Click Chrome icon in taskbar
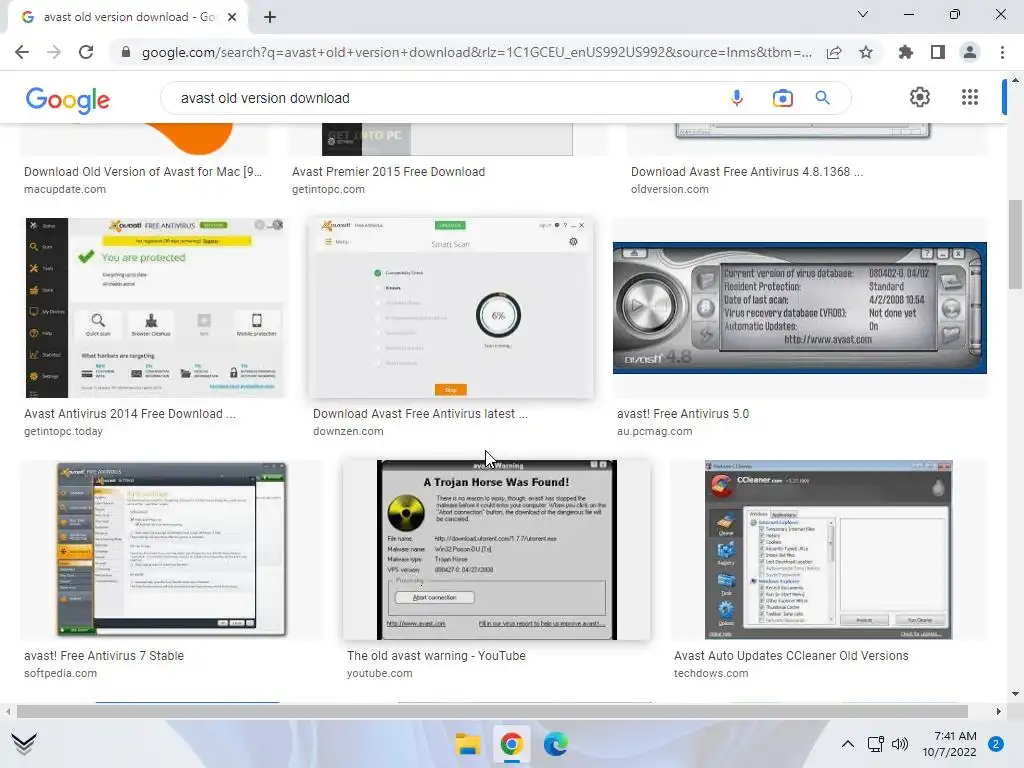This screenshot has height=768, width=1024. click(x=511, y=744)
